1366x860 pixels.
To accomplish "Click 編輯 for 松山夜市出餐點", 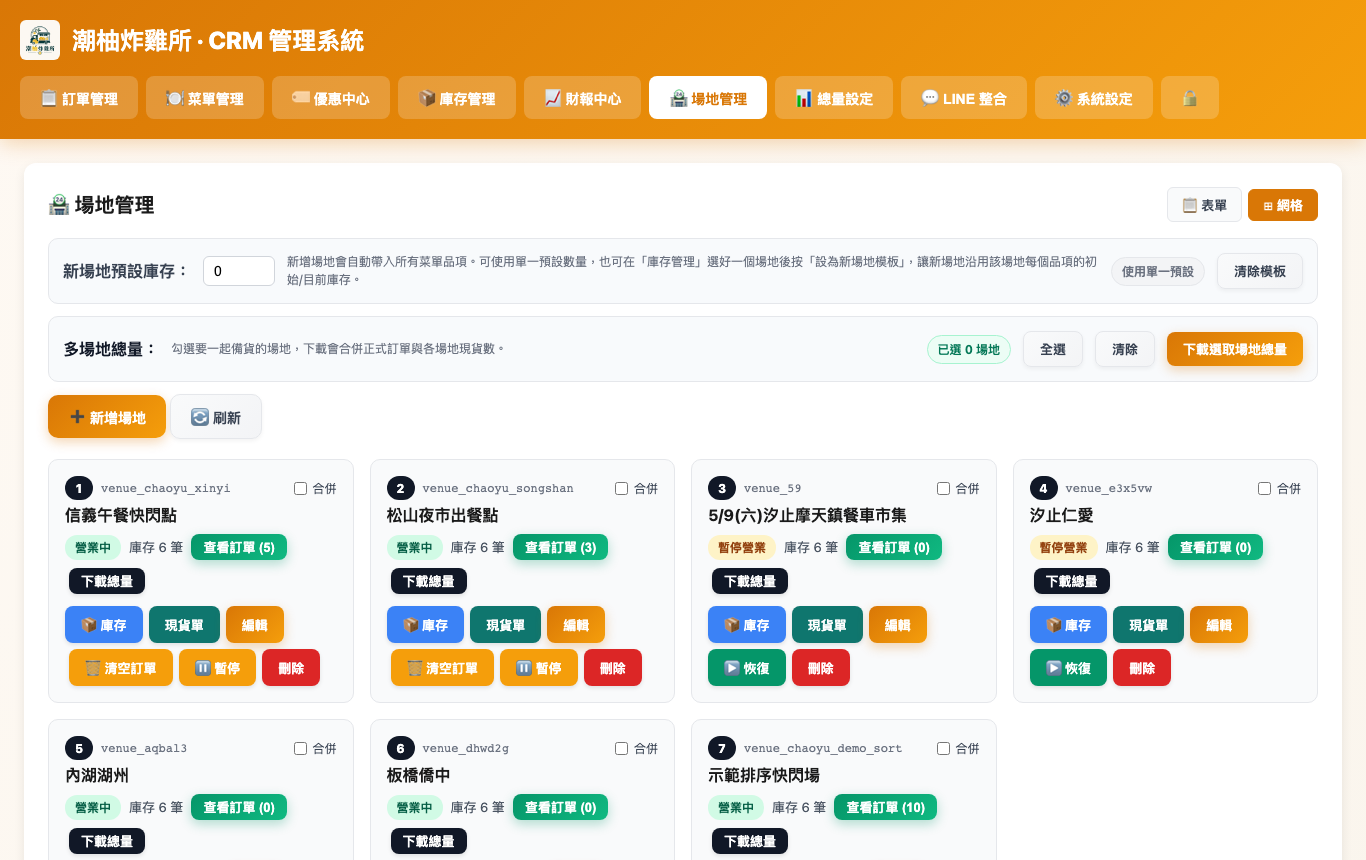I will 576,625.
